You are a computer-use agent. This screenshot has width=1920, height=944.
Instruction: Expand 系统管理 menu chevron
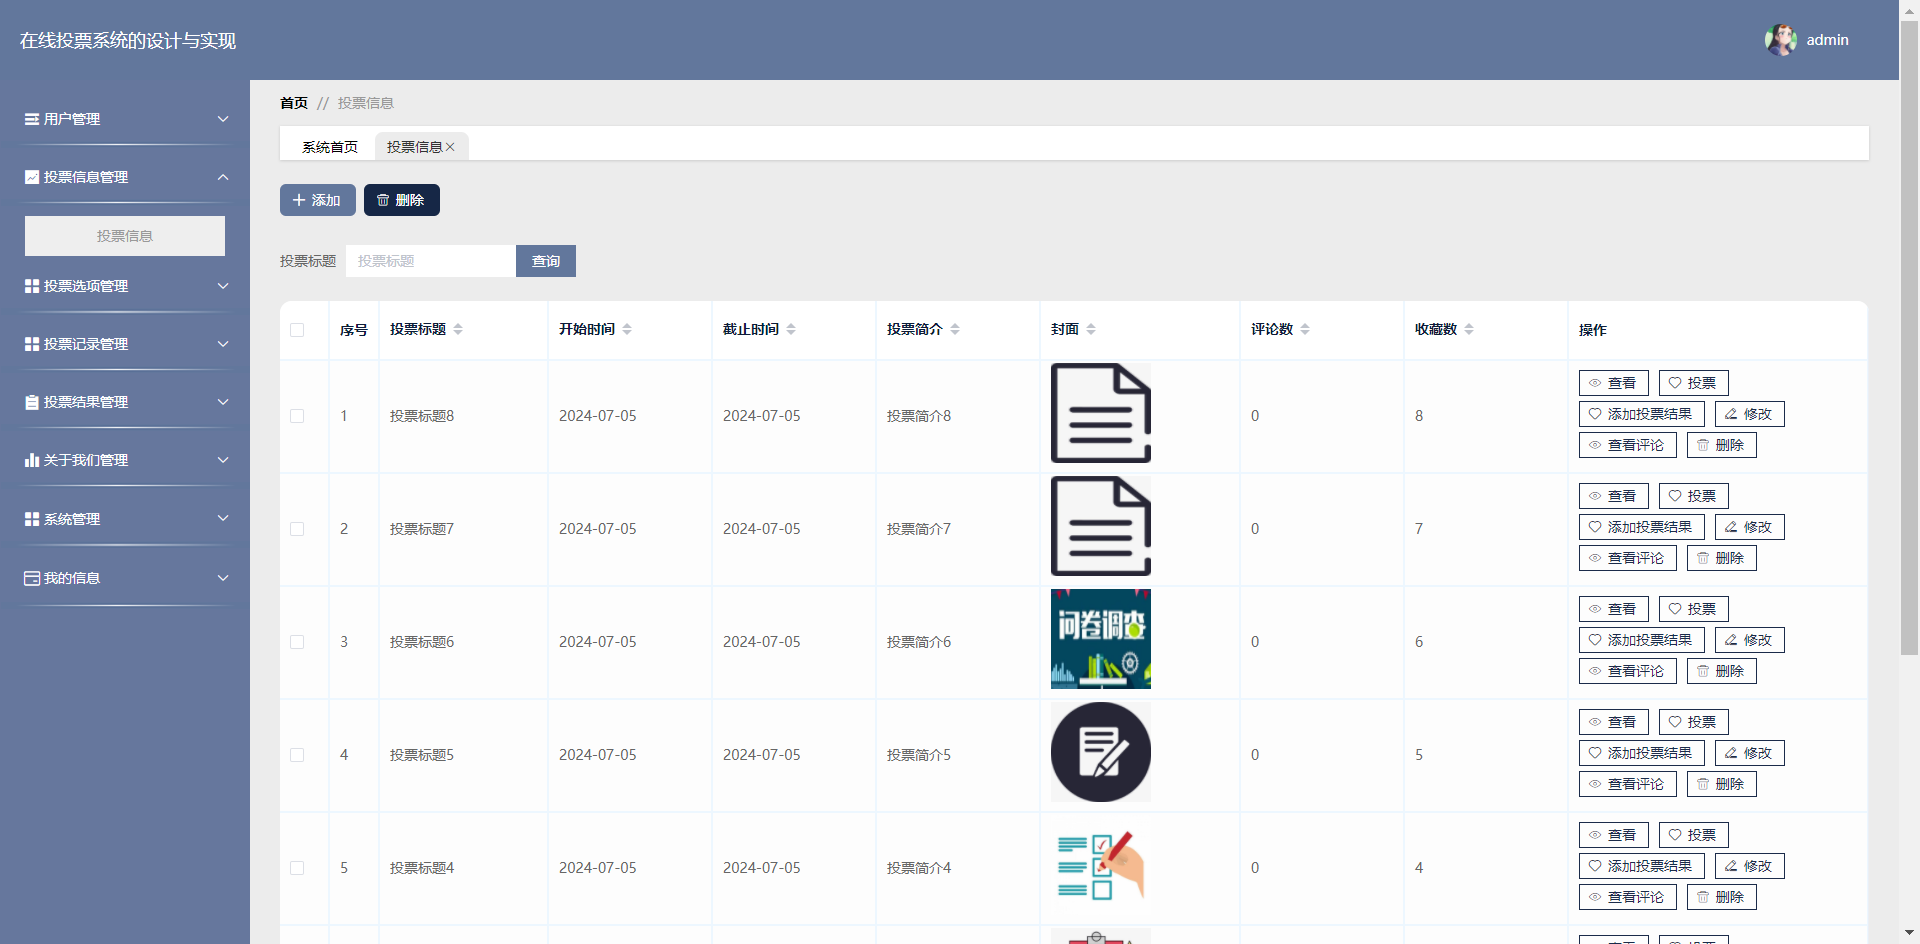pos(223,518)
